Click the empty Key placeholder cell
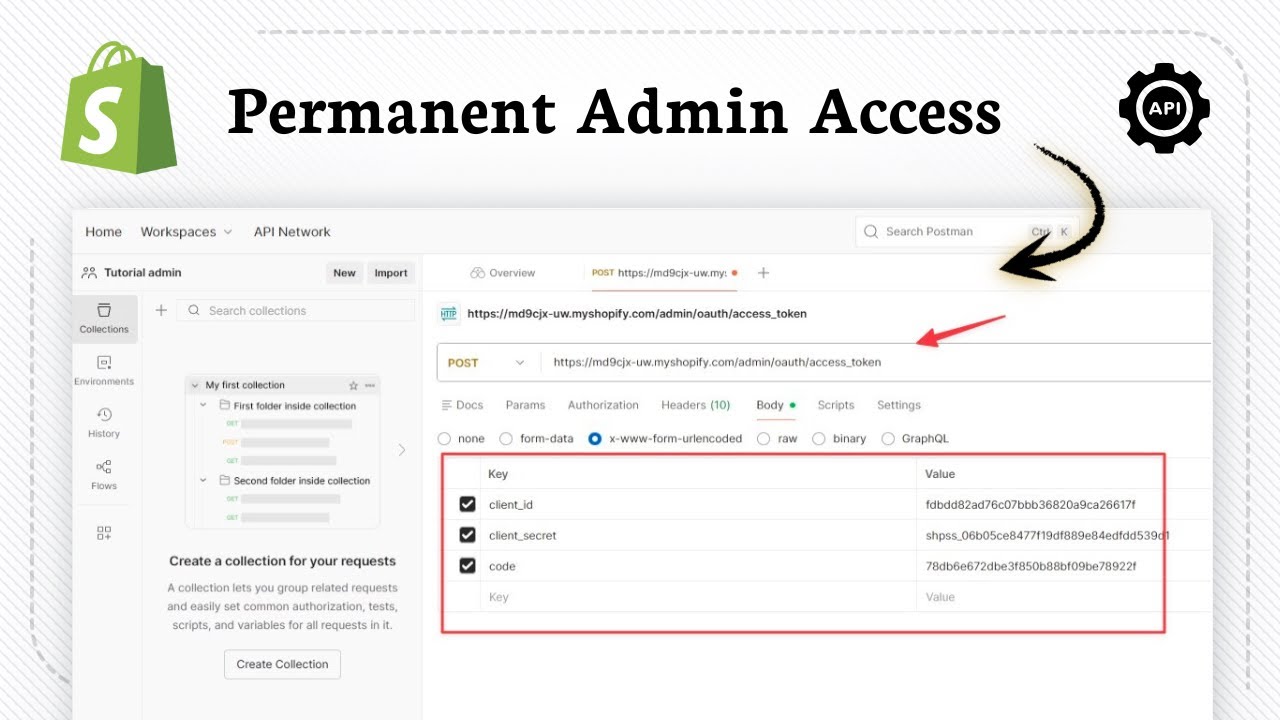The width and height of the screenshot is (1280, 720). coord(698,597)
